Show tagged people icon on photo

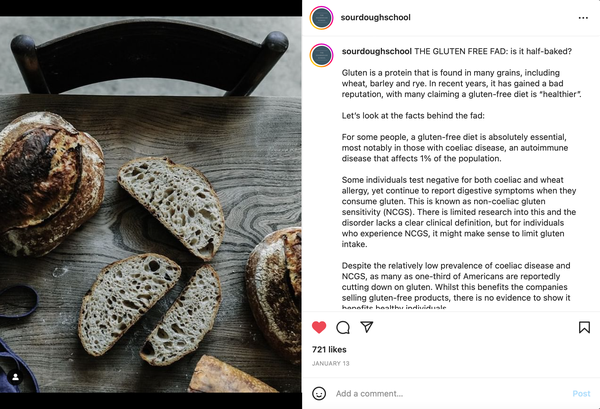click(16, 377)
